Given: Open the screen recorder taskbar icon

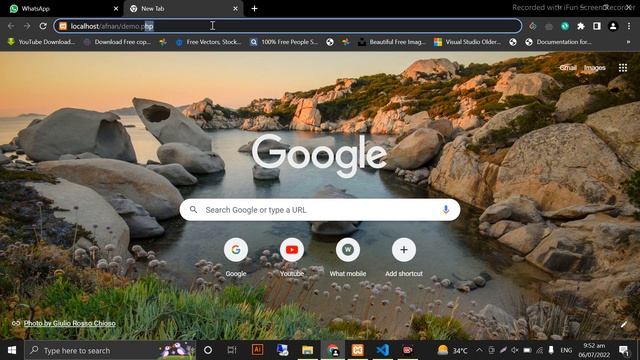Looking at the screenshot, I should (x=407, y=350).
